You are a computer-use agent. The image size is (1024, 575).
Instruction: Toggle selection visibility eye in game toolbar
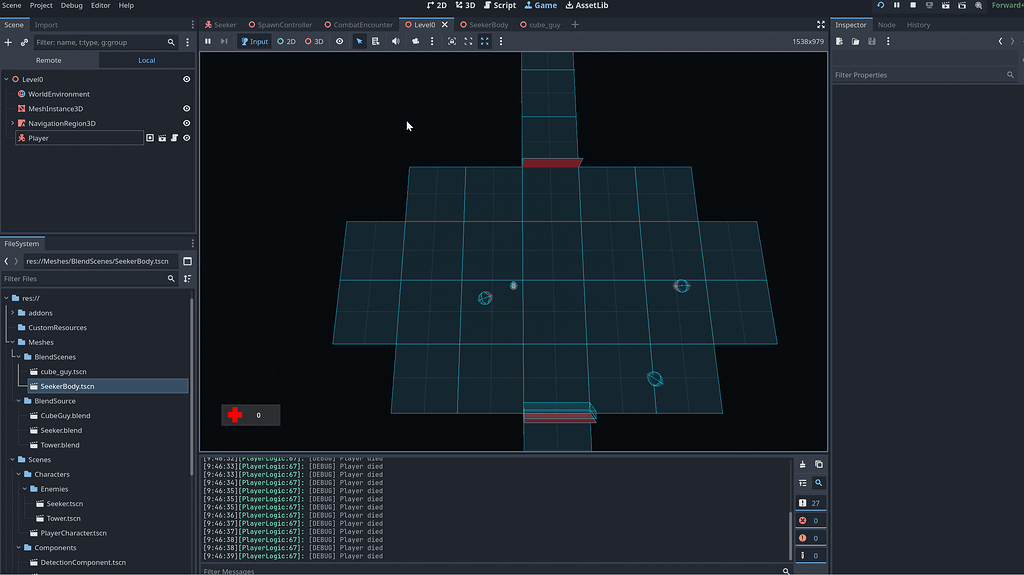340,41
